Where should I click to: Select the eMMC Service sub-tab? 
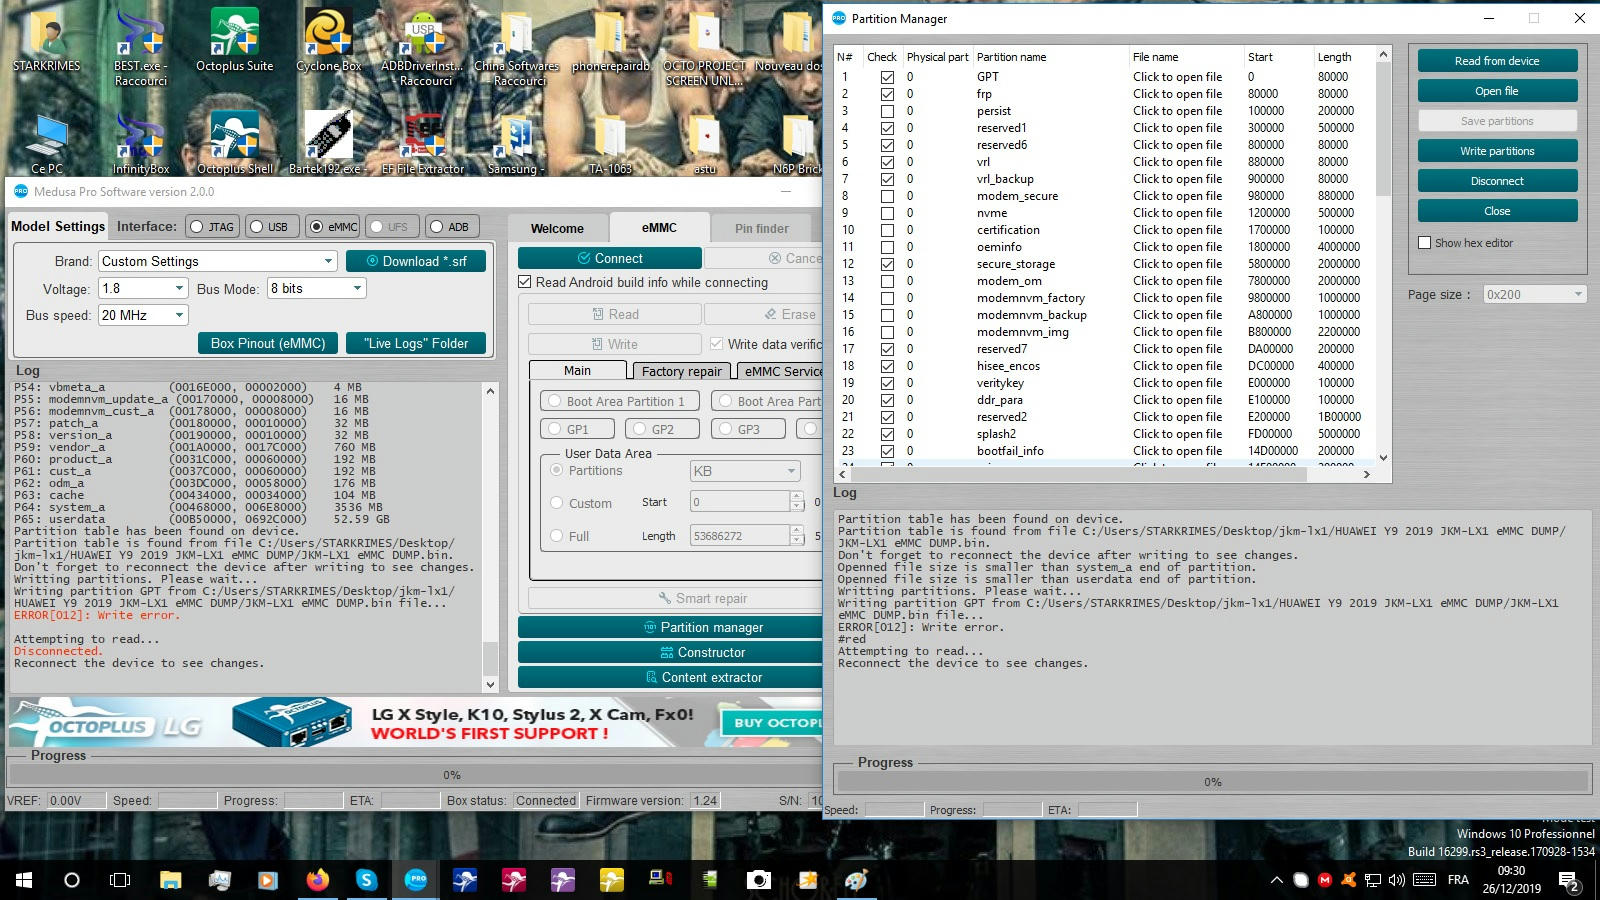pos(780,371)
